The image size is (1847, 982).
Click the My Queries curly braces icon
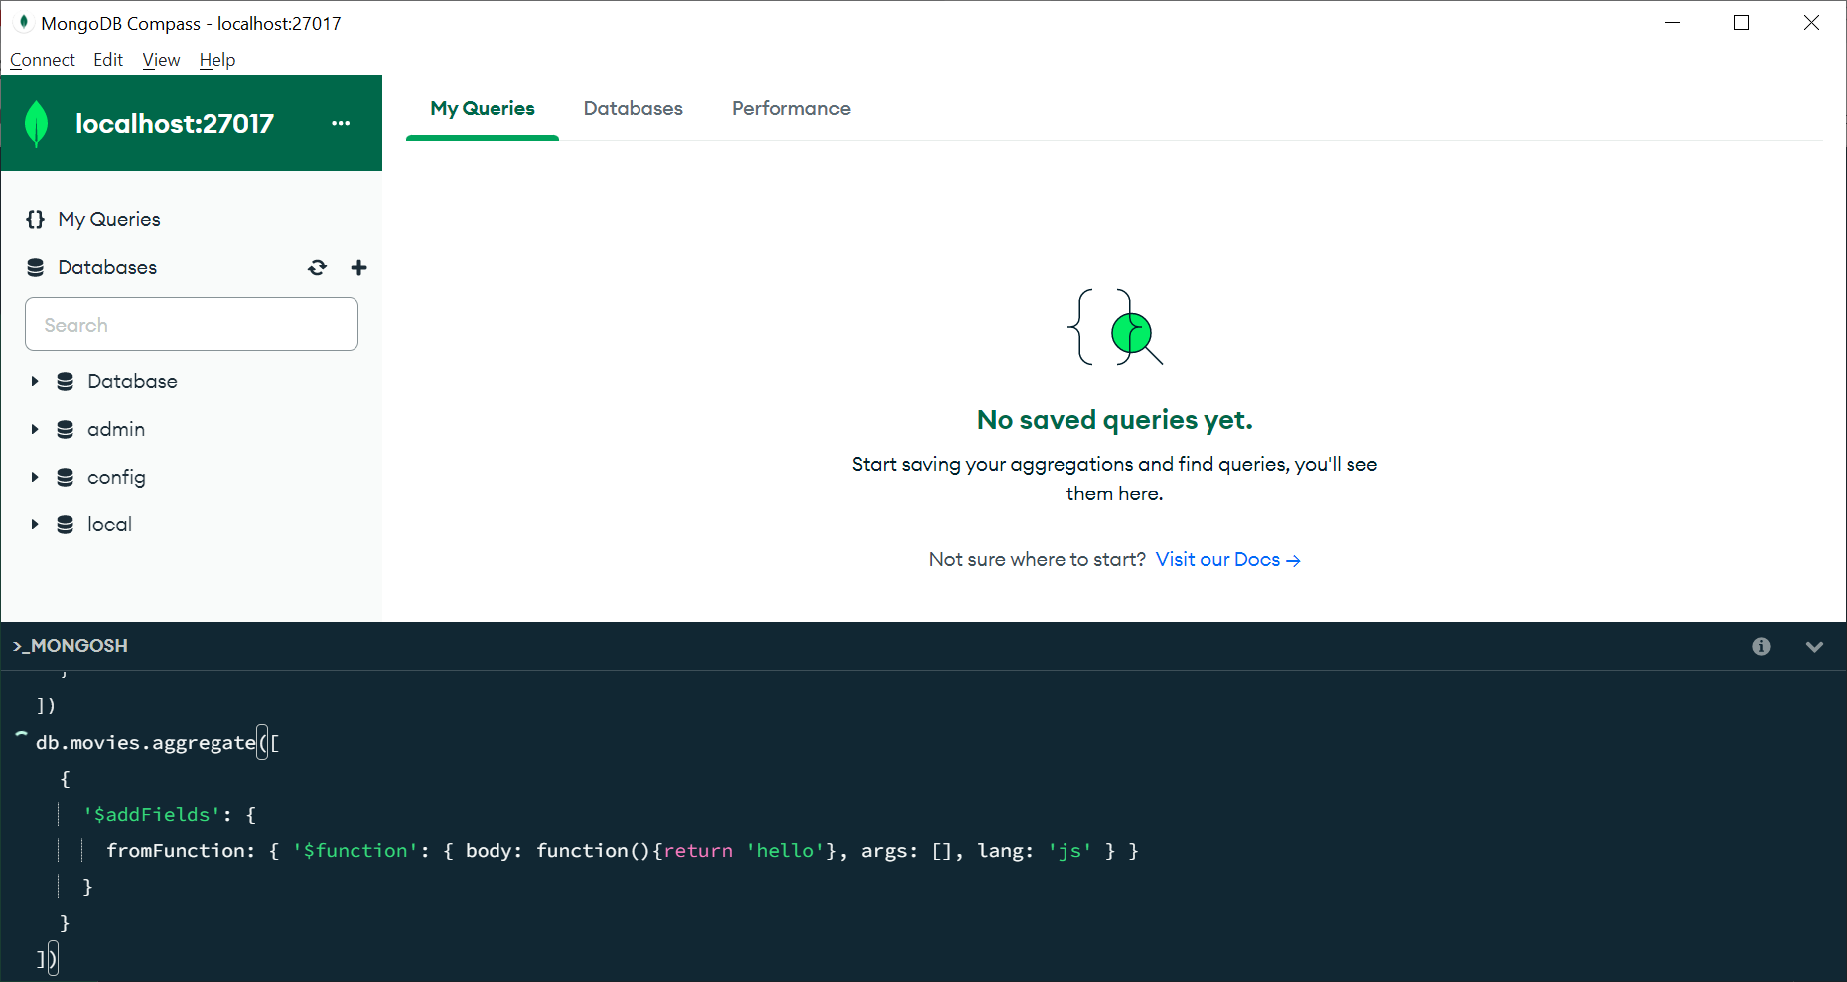(x=36, y=219)
